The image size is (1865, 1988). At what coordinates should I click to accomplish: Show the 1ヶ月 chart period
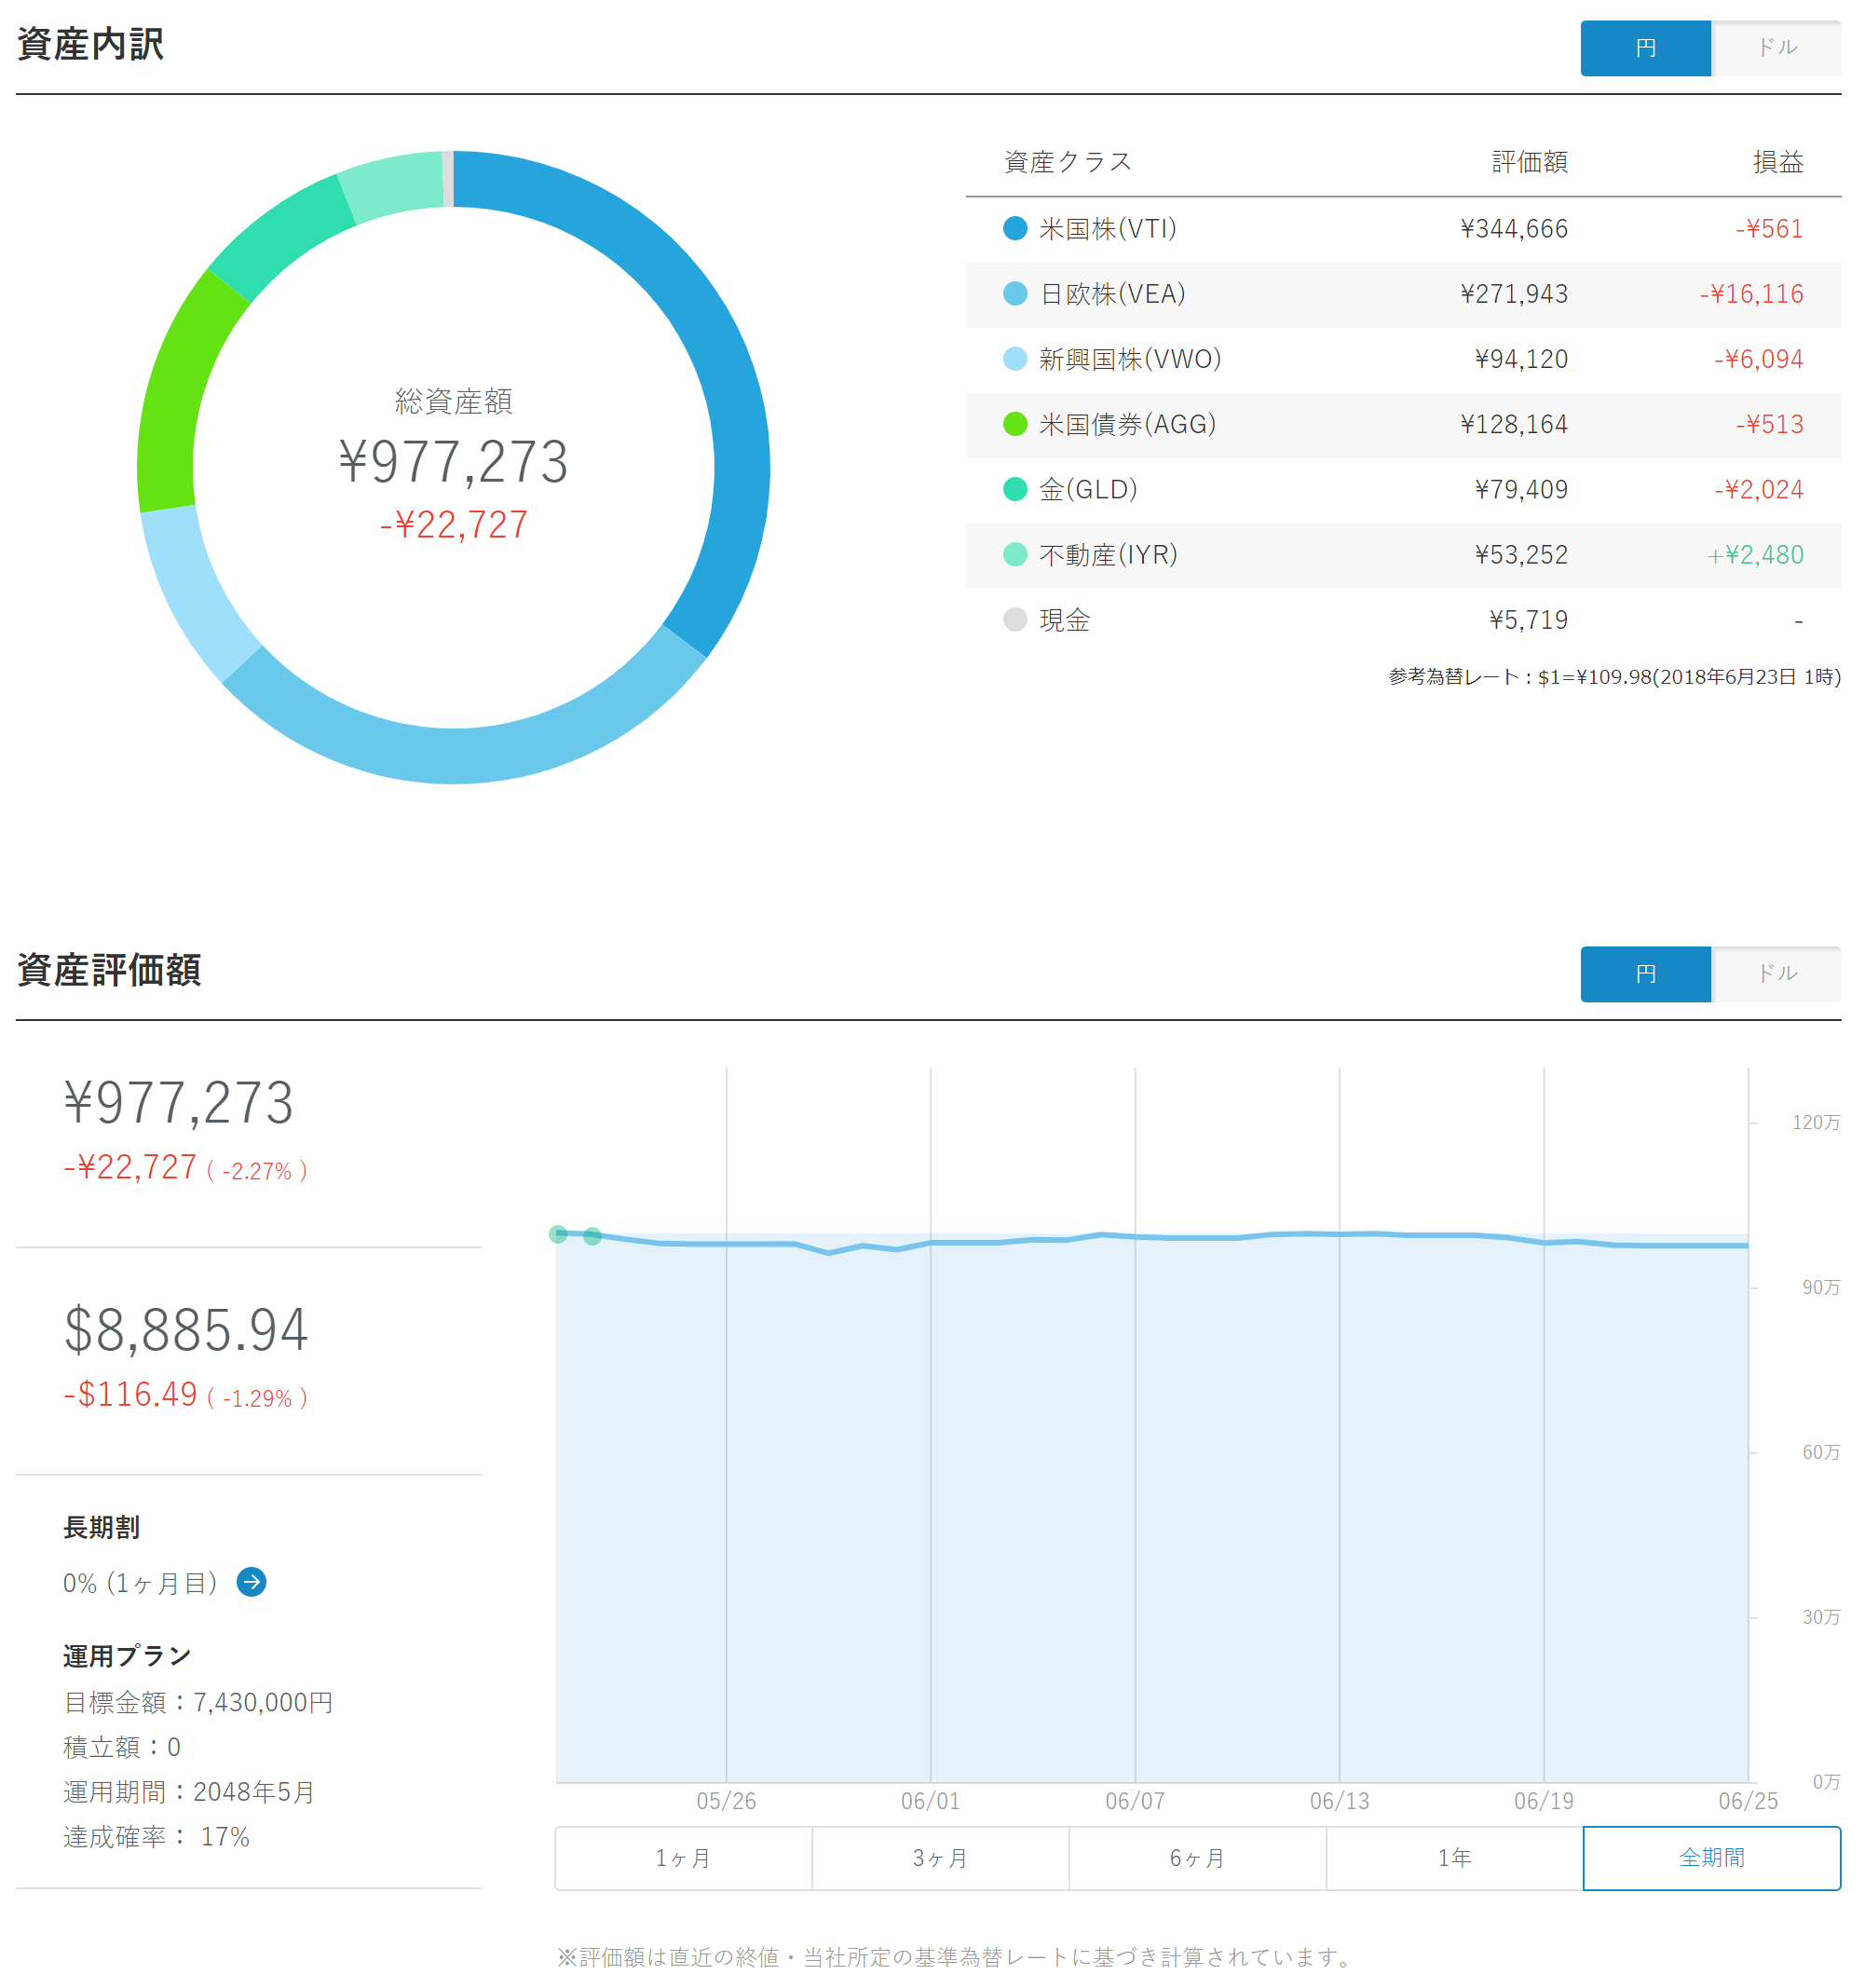683,1858
